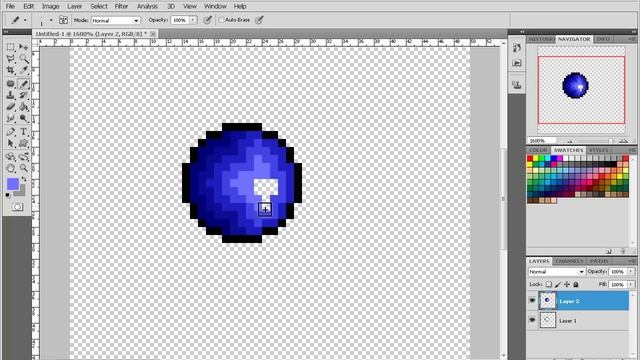The height and width of the screenshot is (360, 640).
Task: Toggle lock all for the layer
Action: pos(576,284)
